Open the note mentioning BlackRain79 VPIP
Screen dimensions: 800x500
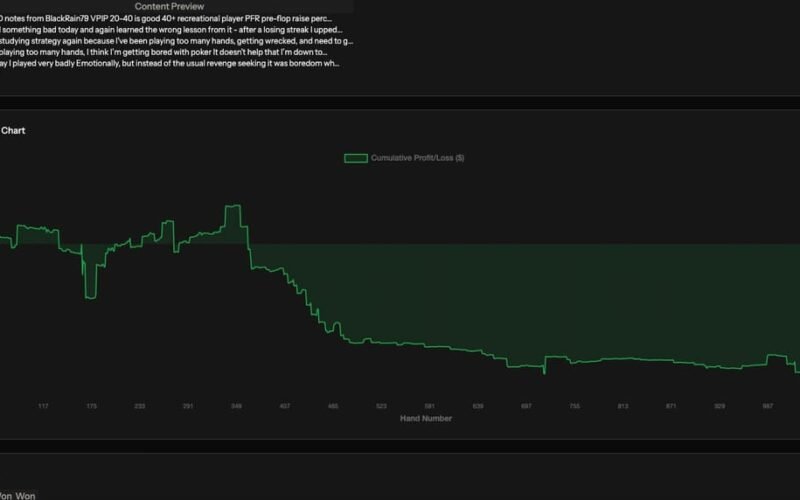tap(175, 19)
